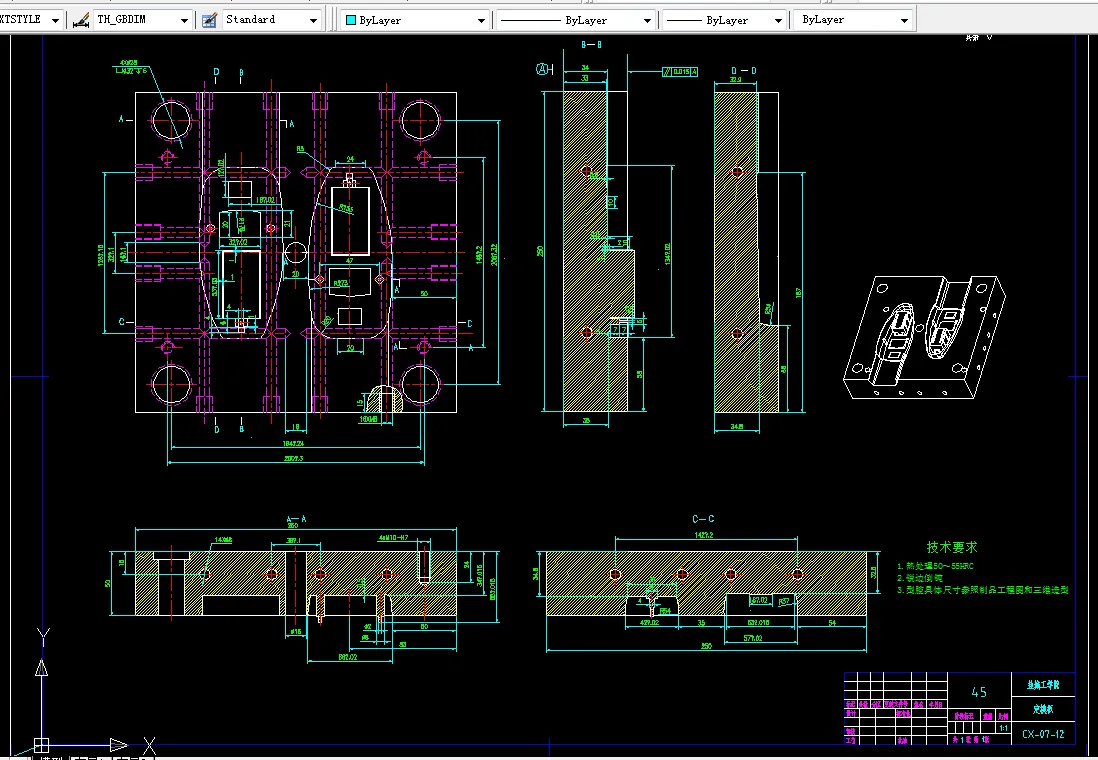Select the D—D section view label

click(744, 71)
